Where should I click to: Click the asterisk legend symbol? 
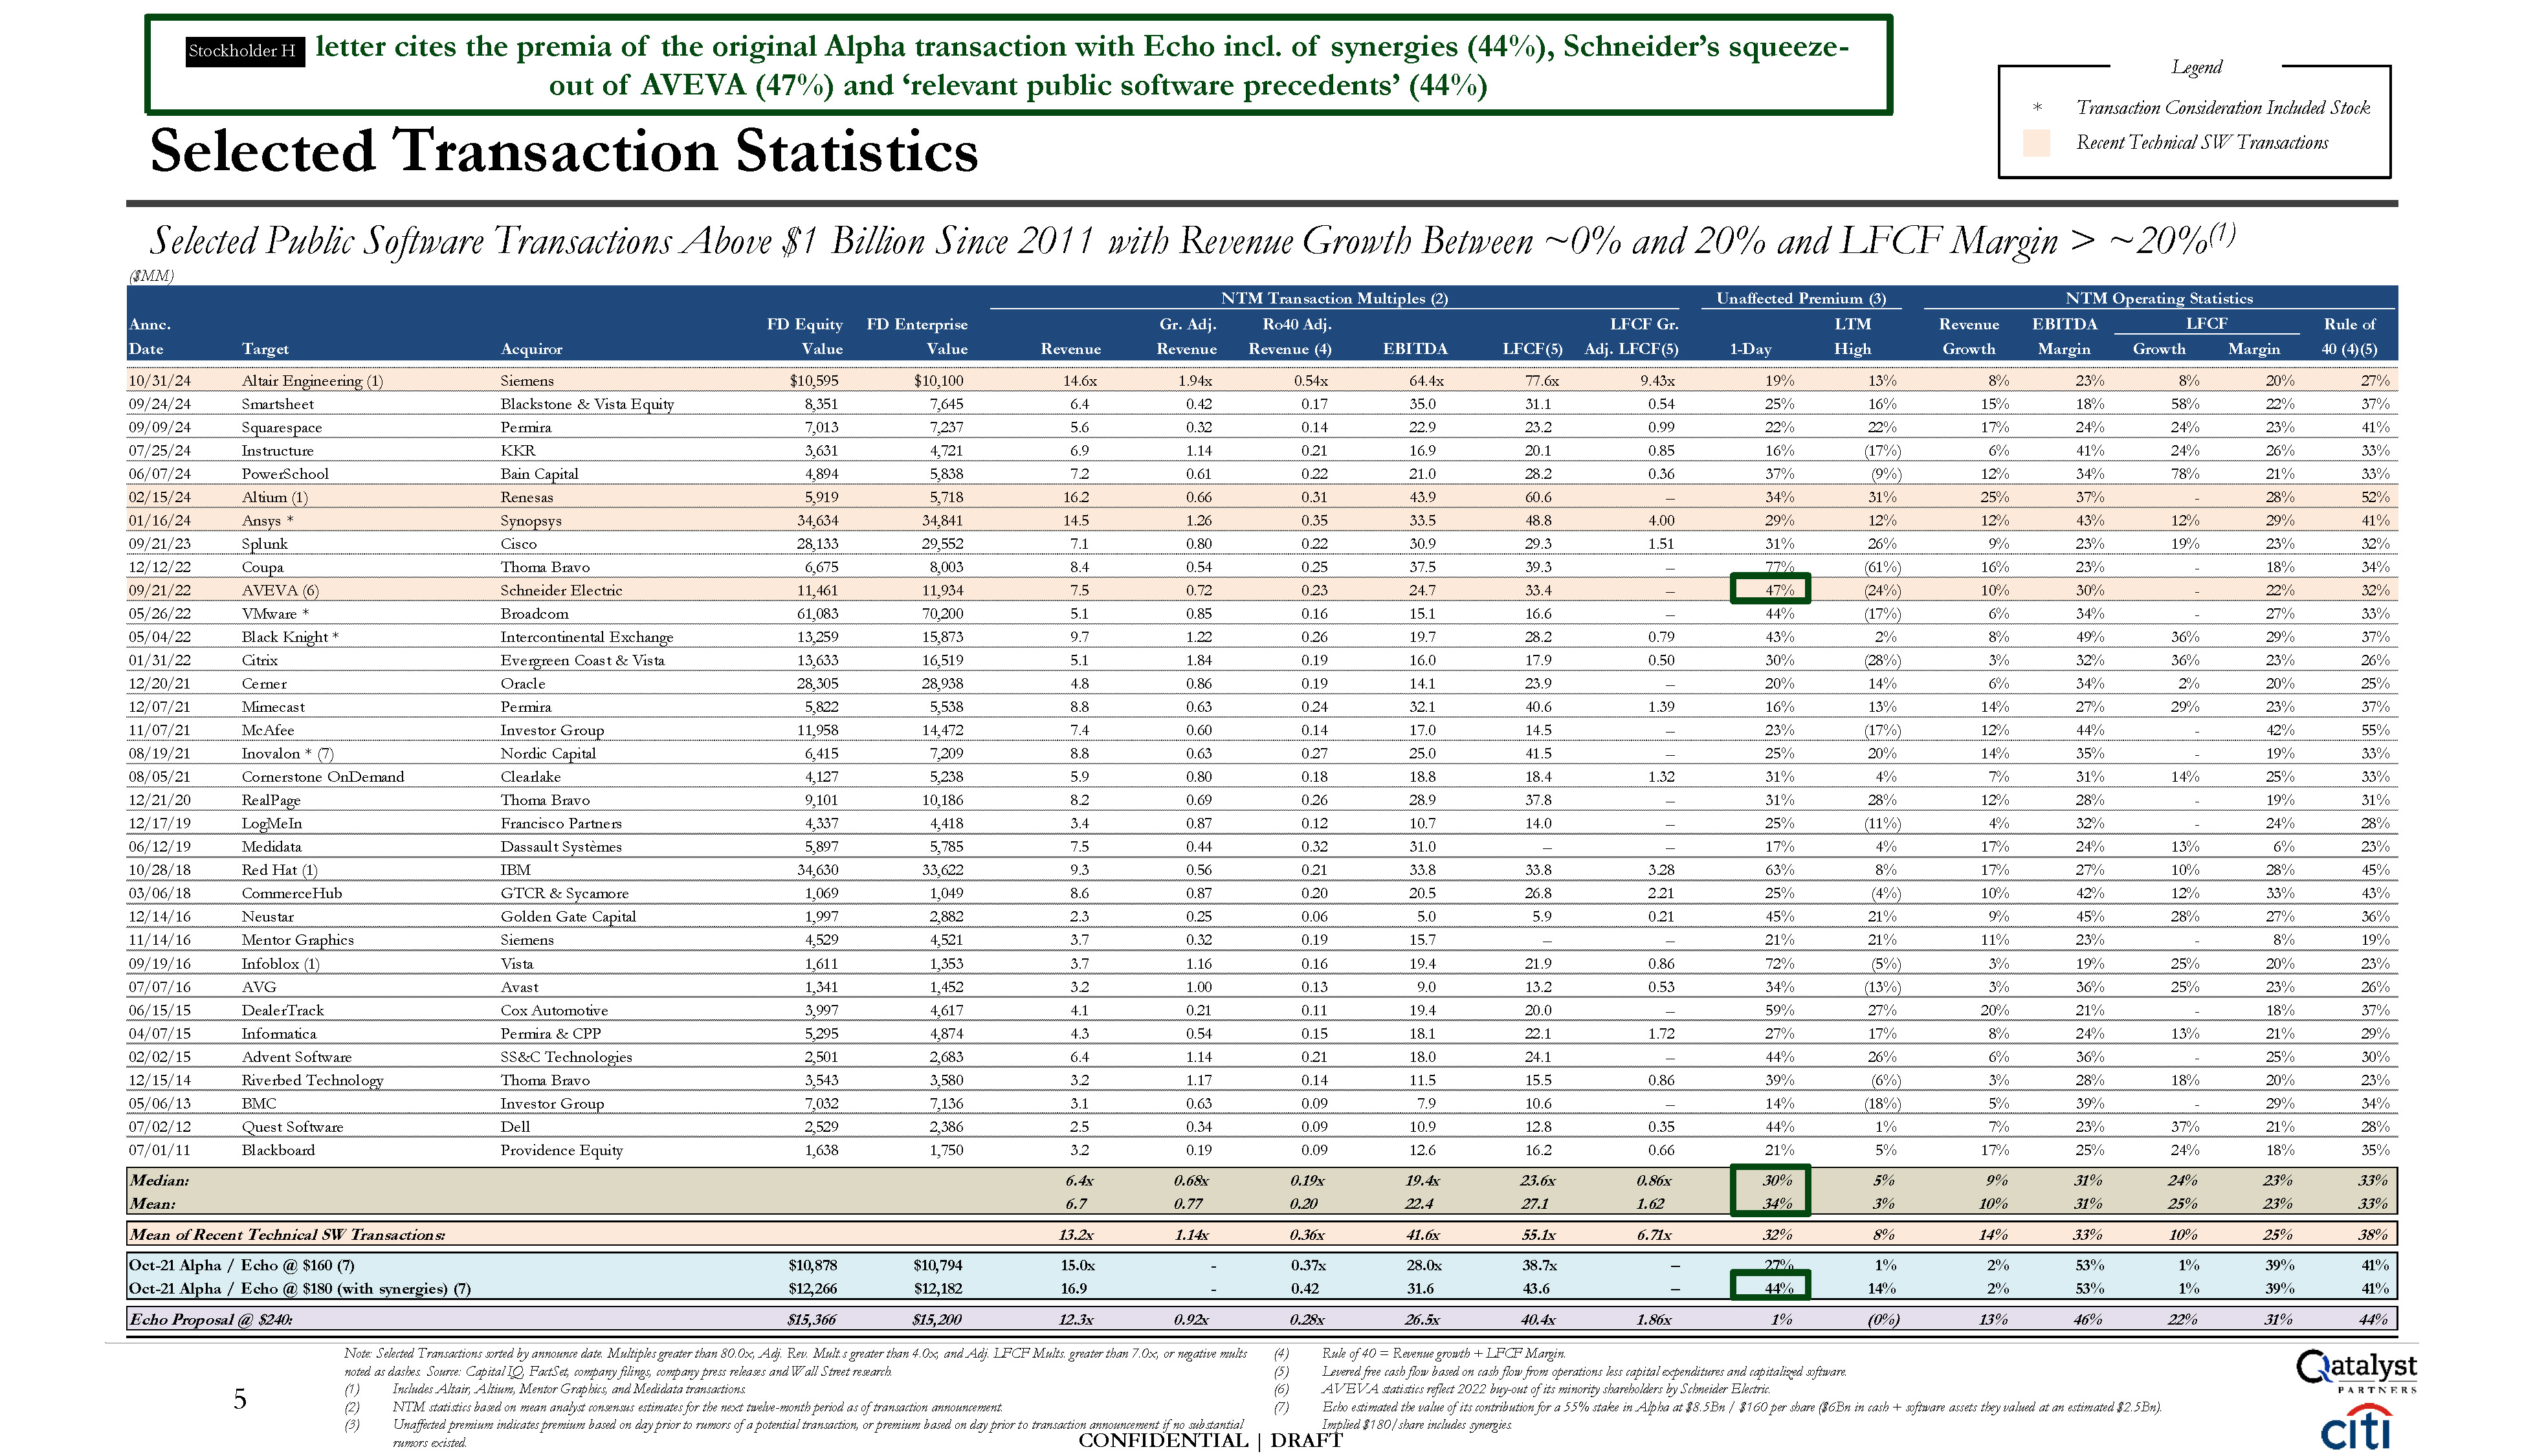point(2037,107)
